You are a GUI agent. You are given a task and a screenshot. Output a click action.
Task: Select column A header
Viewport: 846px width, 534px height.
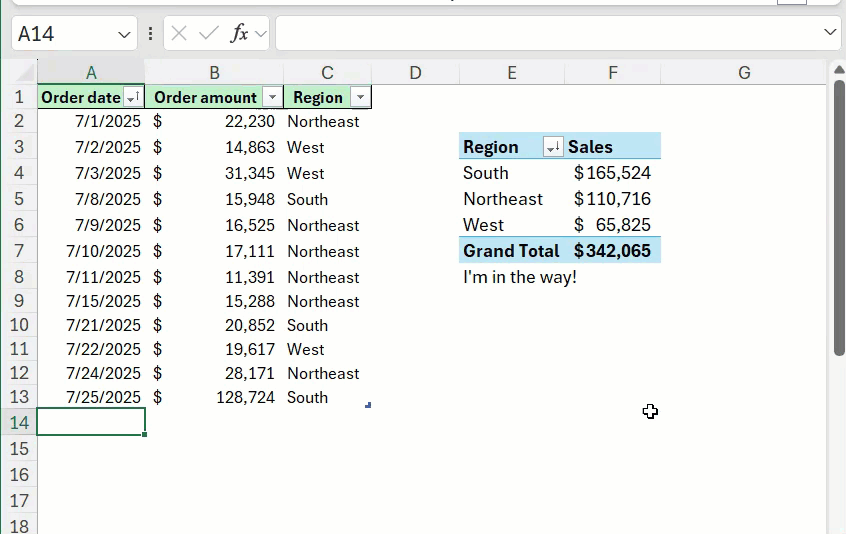91,72
